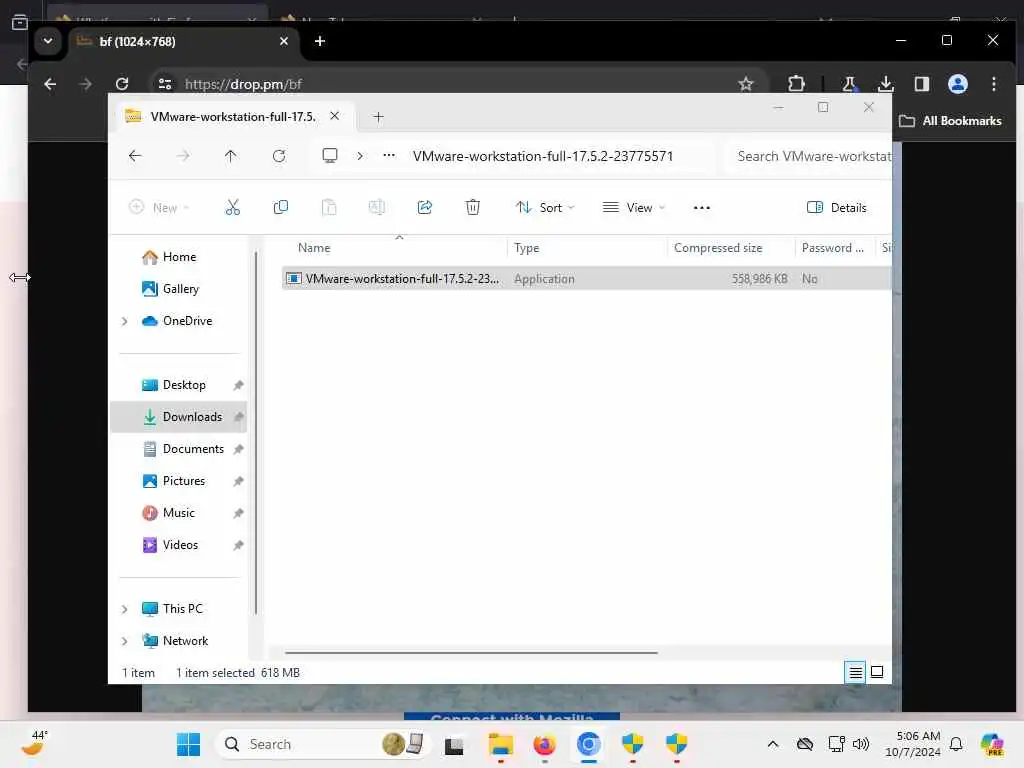Go back in File Explorer

coord(135,156)
